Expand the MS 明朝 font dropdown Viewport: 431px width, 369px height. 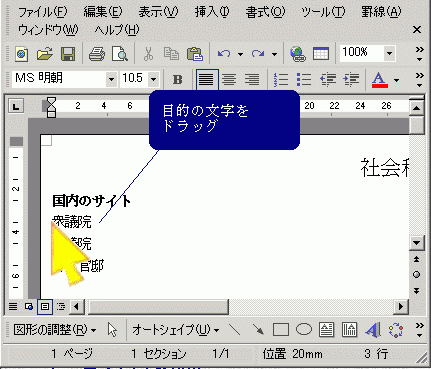pos(111,79)
